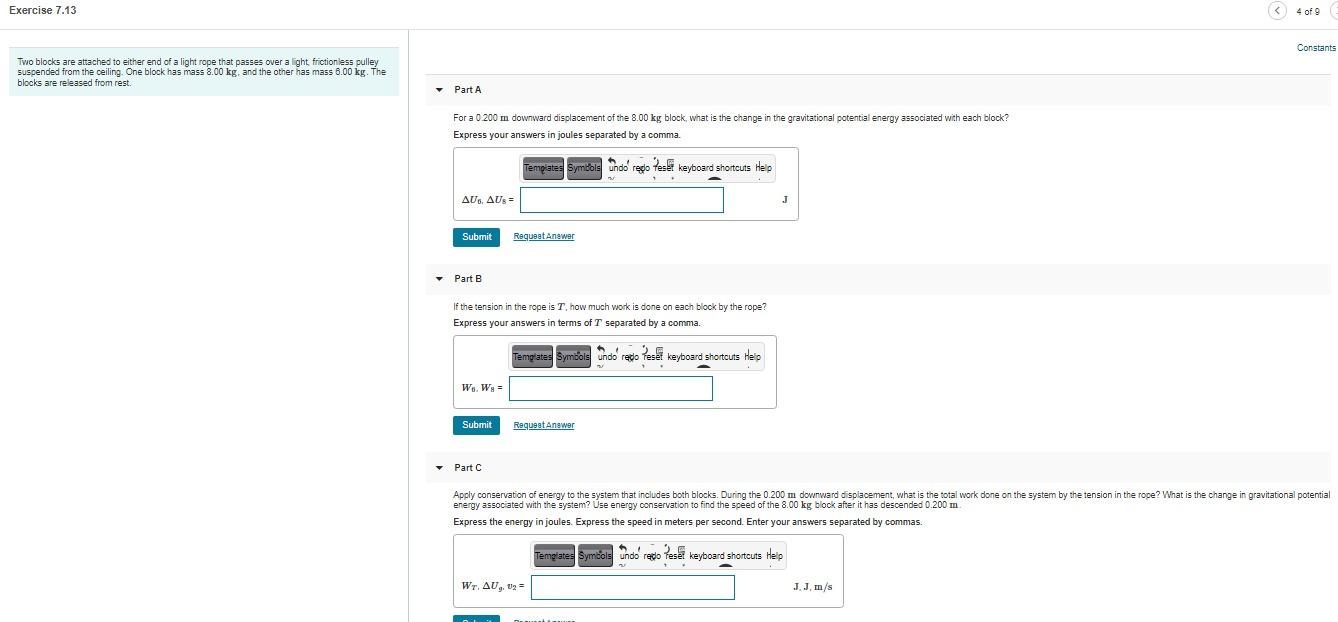Viewport: 1338px width, 622px height.
Task: Click Request Answer under Part A
Action: tap(544, 236)
